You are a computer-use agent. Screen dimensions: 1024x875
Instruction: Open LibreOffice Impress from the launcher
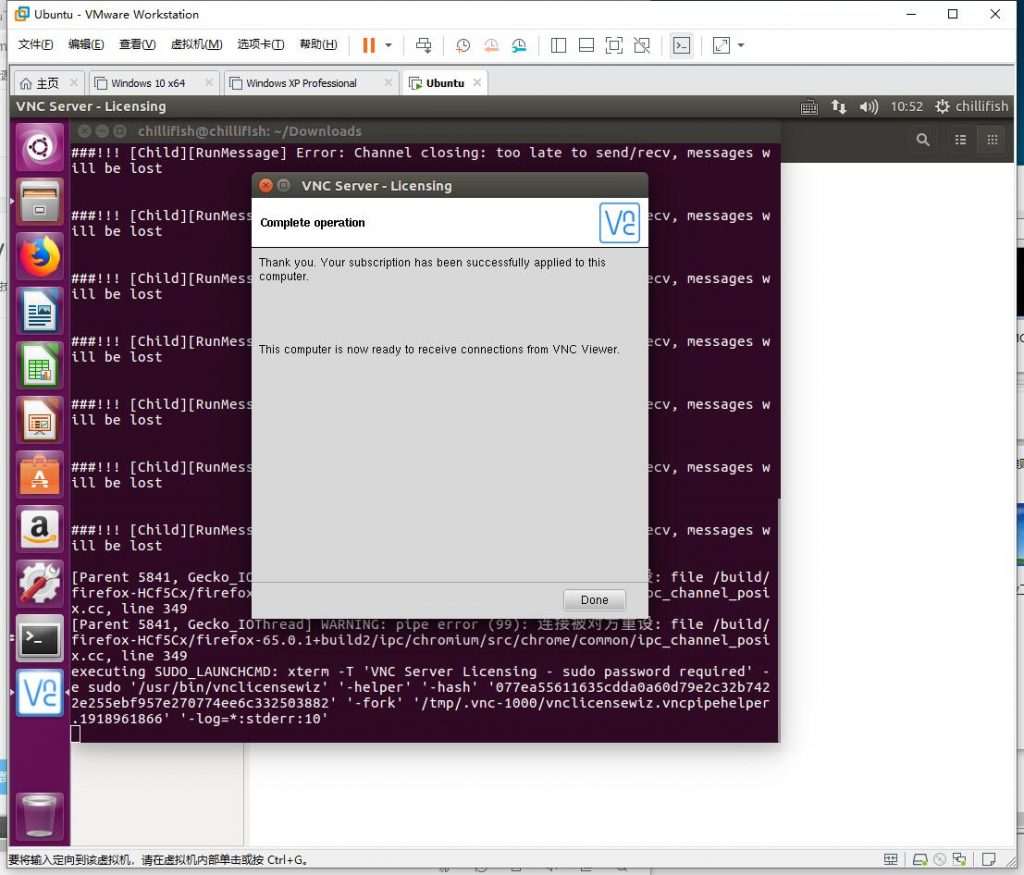tap(40, 420)
